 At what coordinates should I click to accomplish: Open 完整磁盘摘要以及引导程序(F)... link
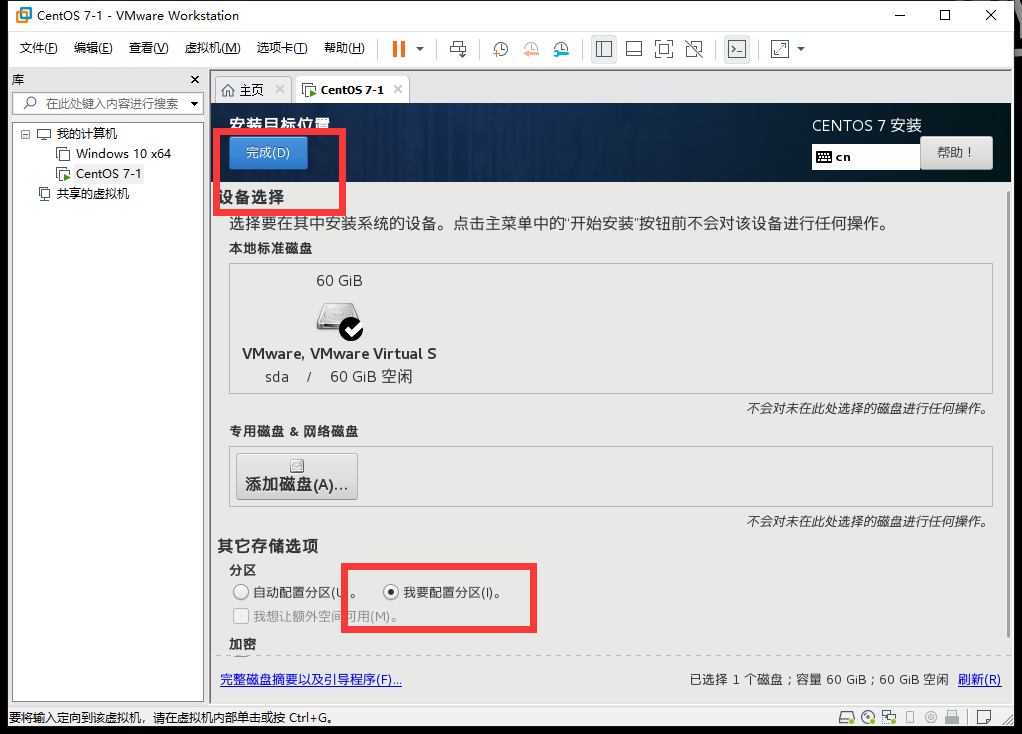pyautogui.click(x=311, y=680)
